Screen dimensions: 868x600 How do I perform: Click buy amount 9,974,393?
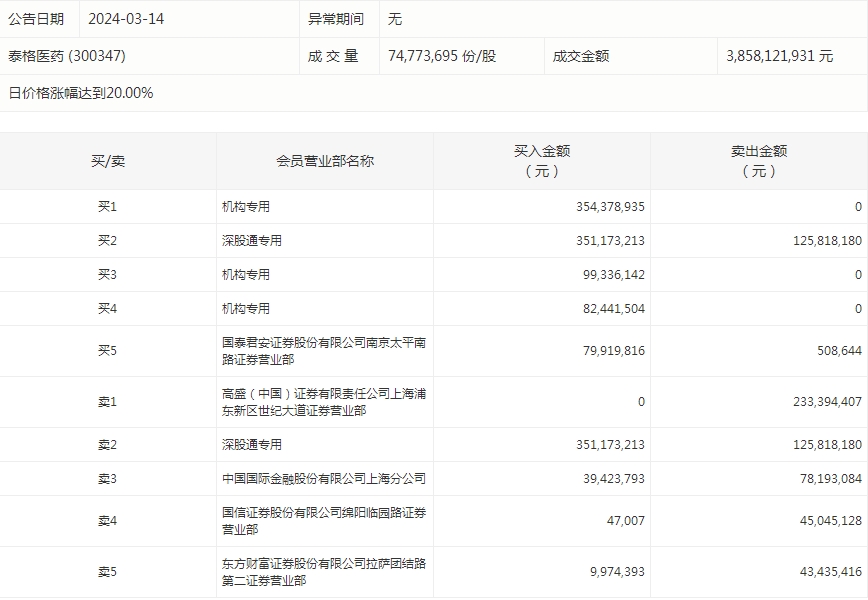tap(617, 571)
